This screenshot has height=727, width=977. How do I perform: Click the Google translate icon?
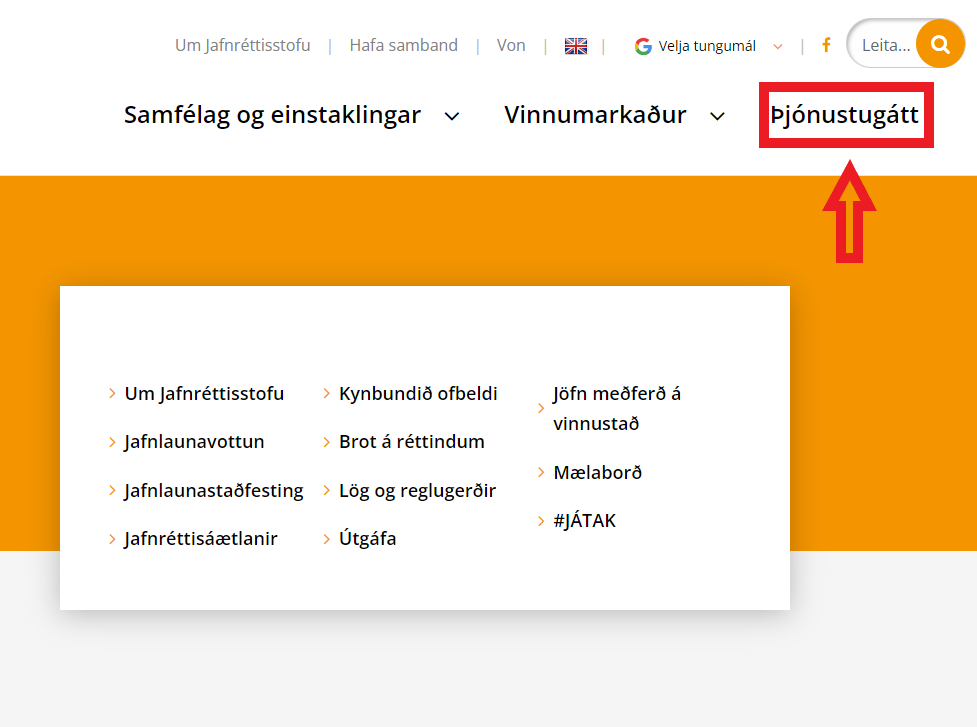[643, 45]
